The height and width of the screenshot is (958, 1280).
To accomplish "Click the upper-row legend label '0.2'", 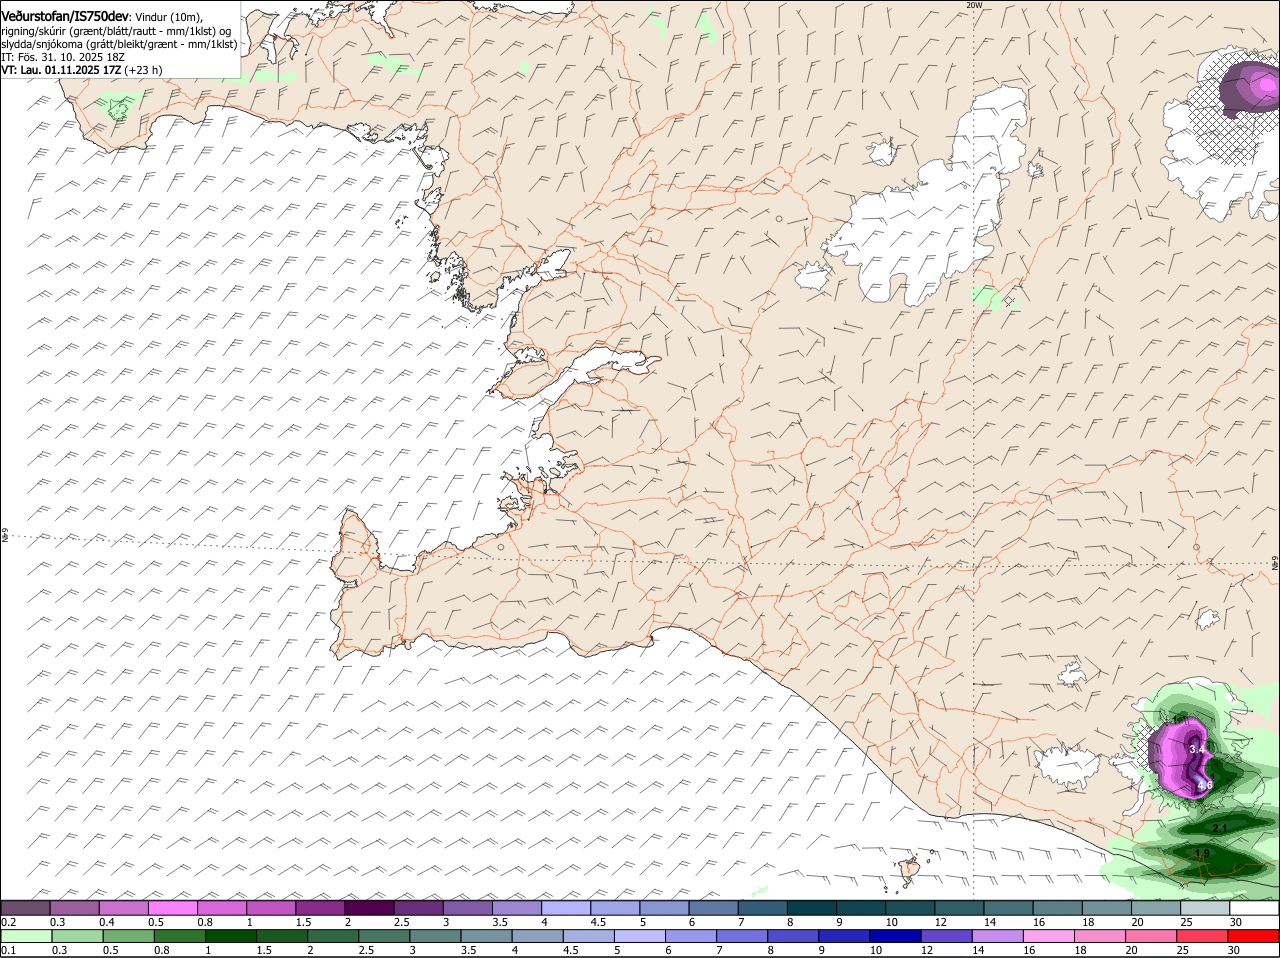I will [x=8, y=922].
